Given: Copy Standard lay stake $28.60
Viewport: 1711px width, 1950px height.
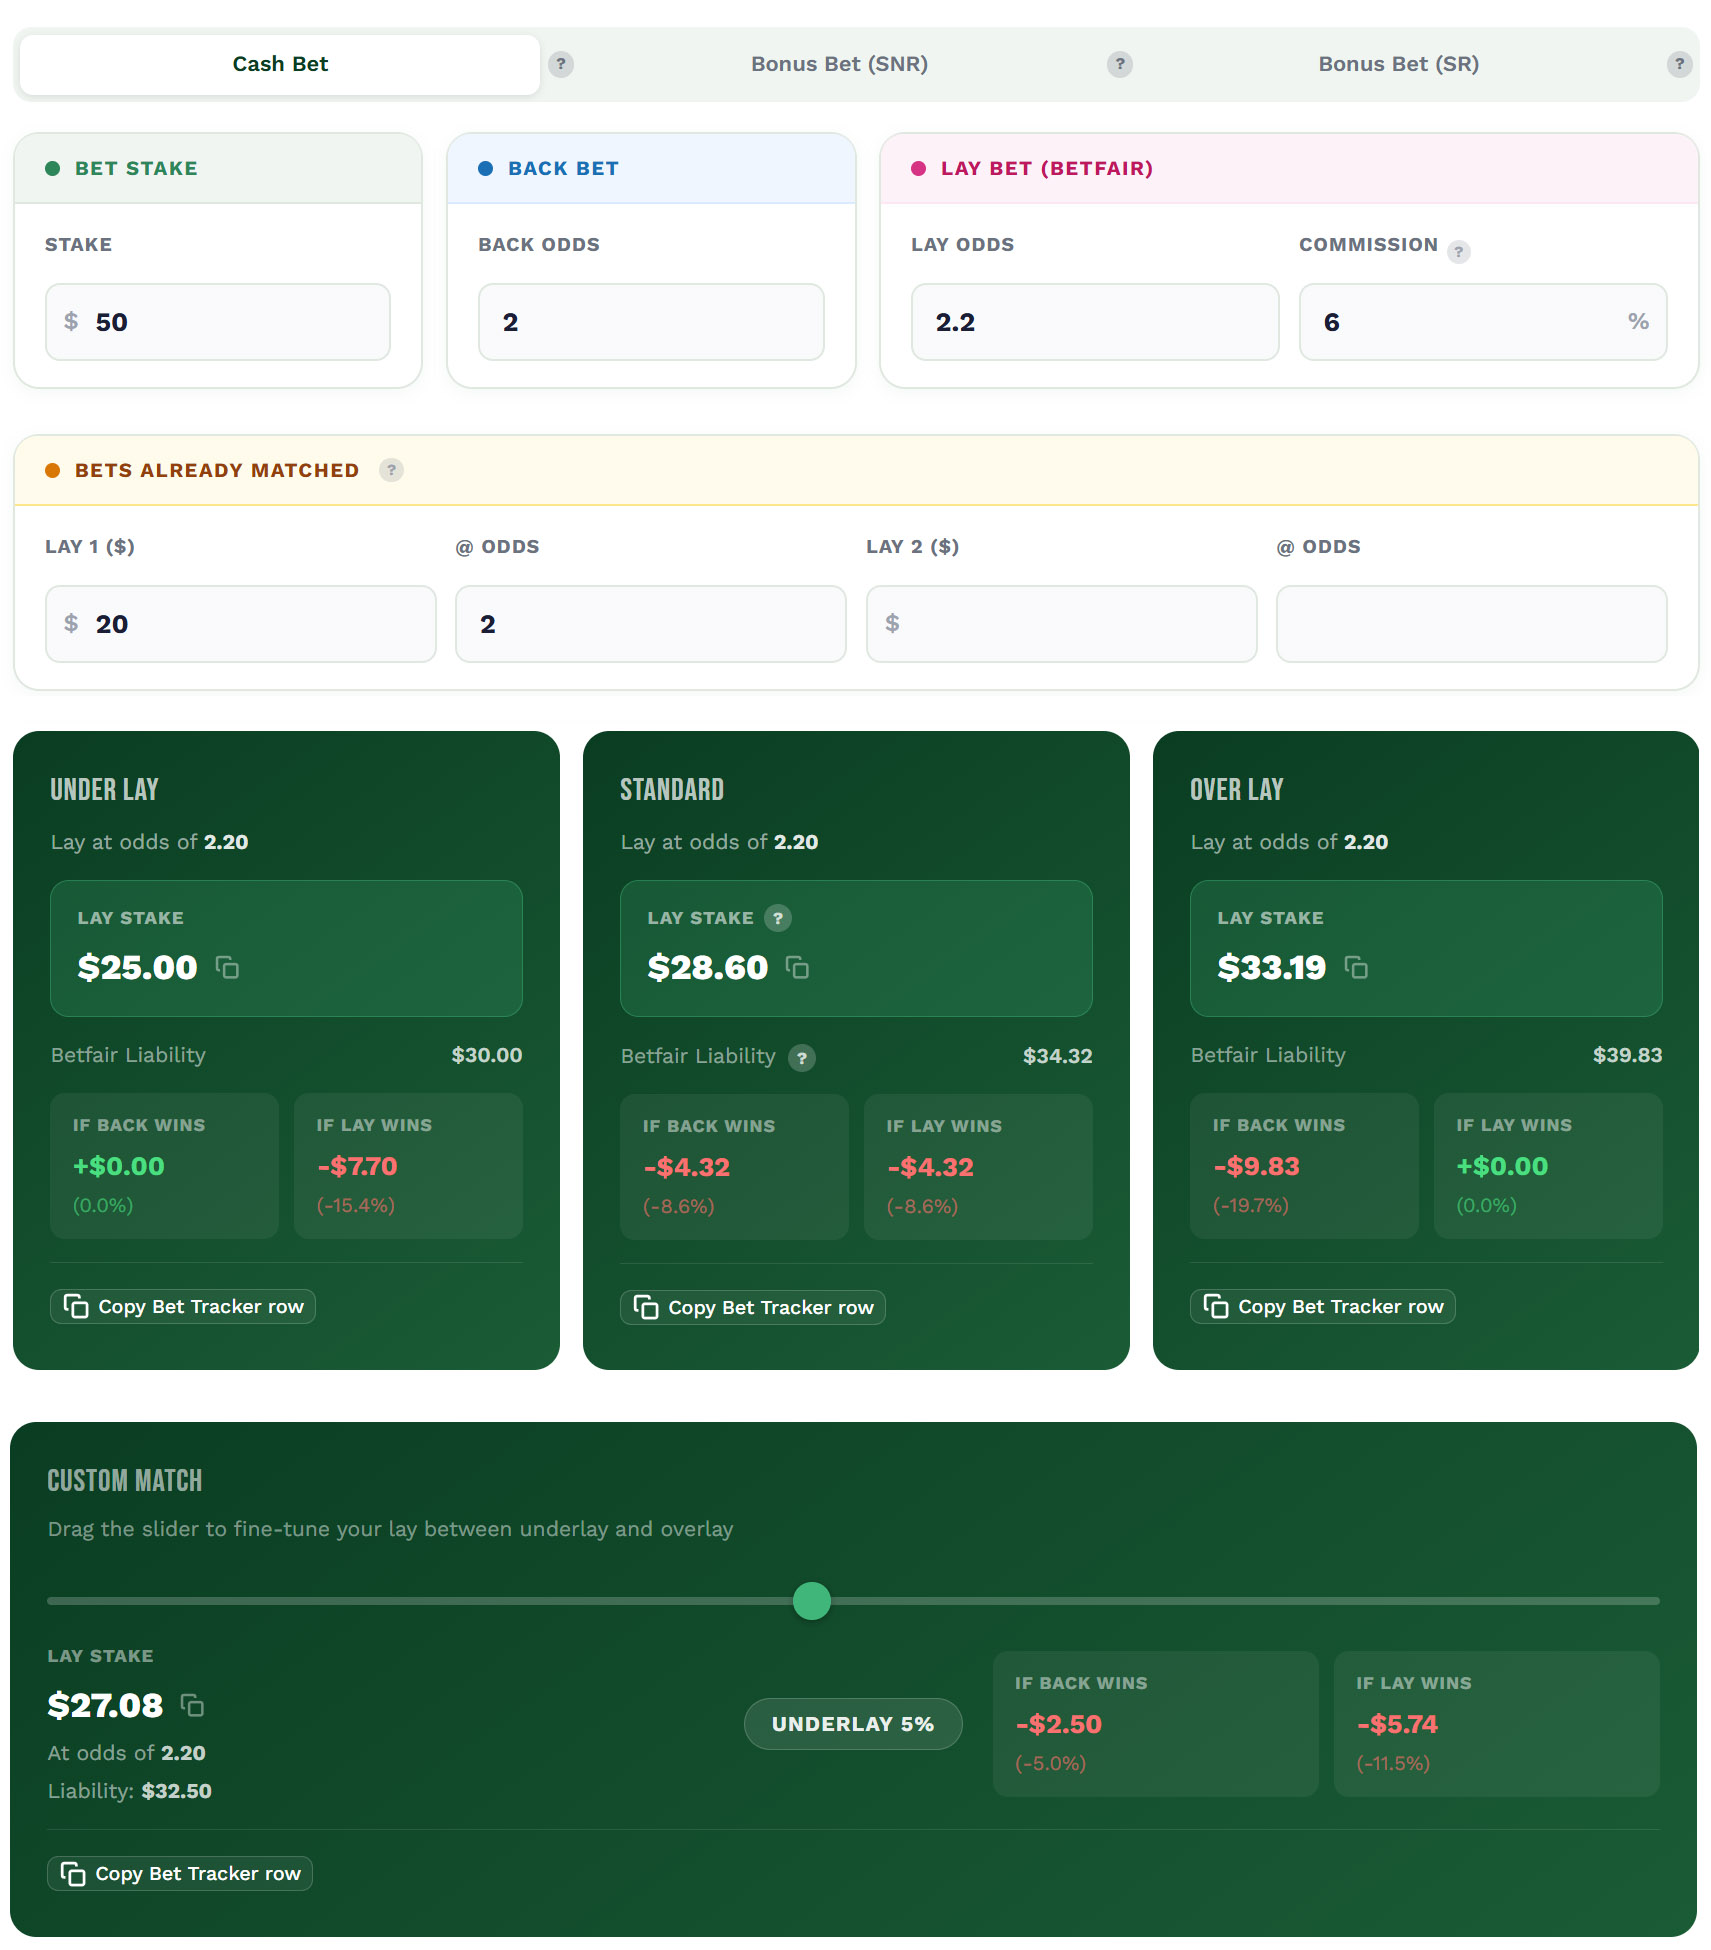Looking at the screenshot, I should pyautogui.click(x=797, y=968).
